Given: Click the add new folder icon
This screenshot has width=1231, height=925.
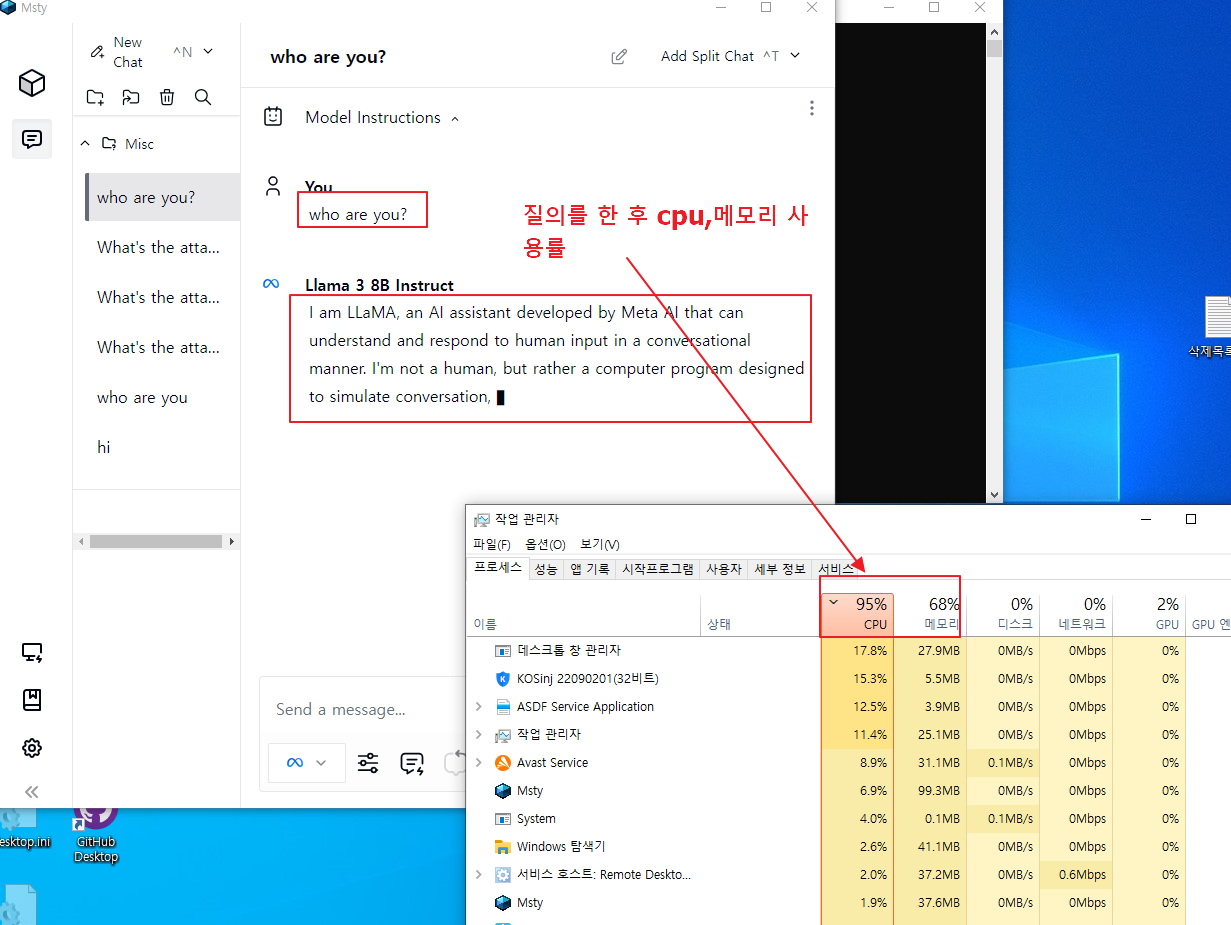Looking at the screenshot, I should click(95, 97).
